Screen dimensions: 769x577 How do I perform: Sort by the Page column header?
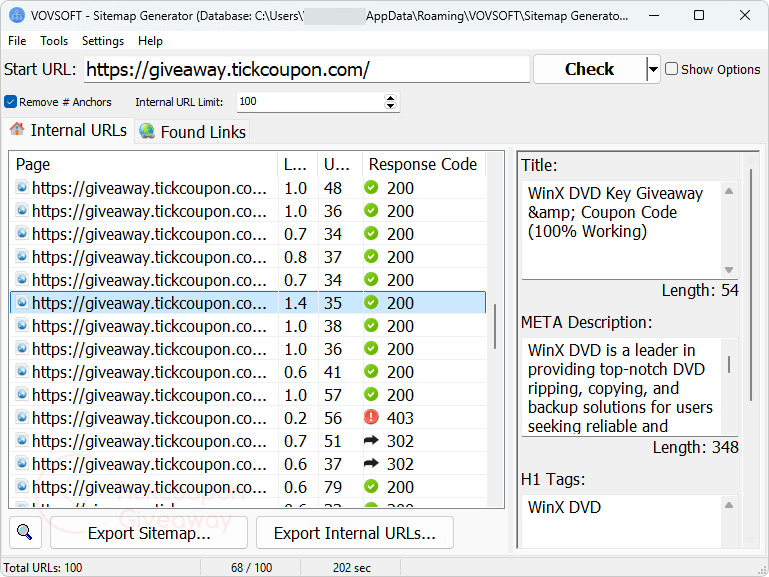[x=144, y=164]
